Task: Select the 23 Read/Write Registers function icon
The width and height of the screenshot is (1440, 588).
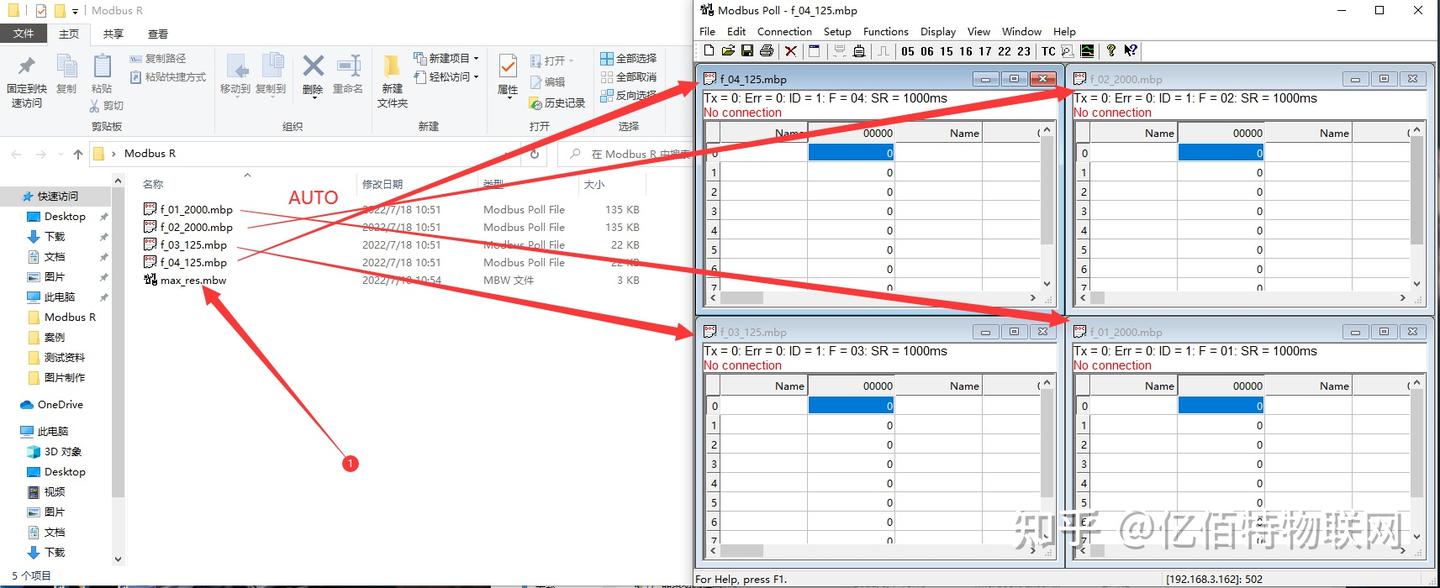Action: tap(1024, 51)
